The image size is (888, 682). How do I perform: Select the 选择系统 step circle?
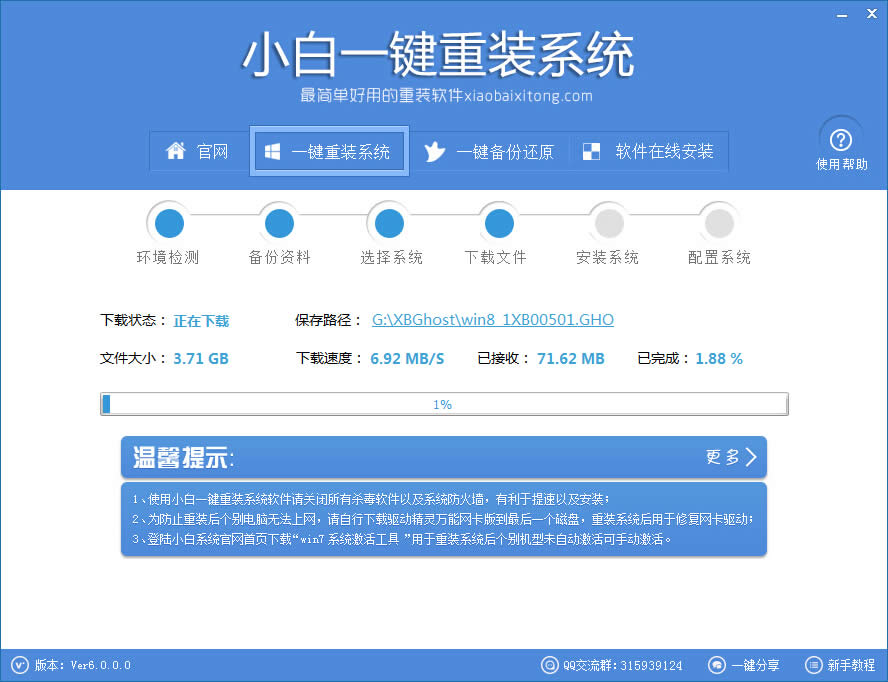pyautogui.click(x=388, y=223)
